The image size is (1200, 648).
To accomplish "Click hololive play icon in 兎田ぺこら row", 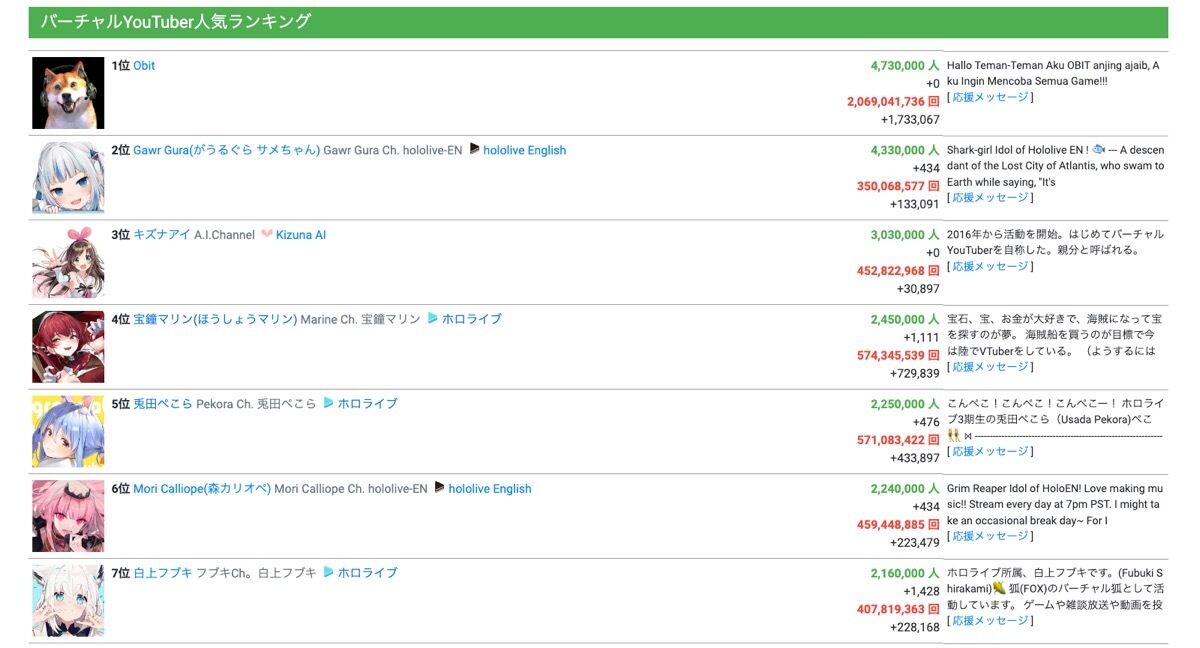I will tap(328, 404).
